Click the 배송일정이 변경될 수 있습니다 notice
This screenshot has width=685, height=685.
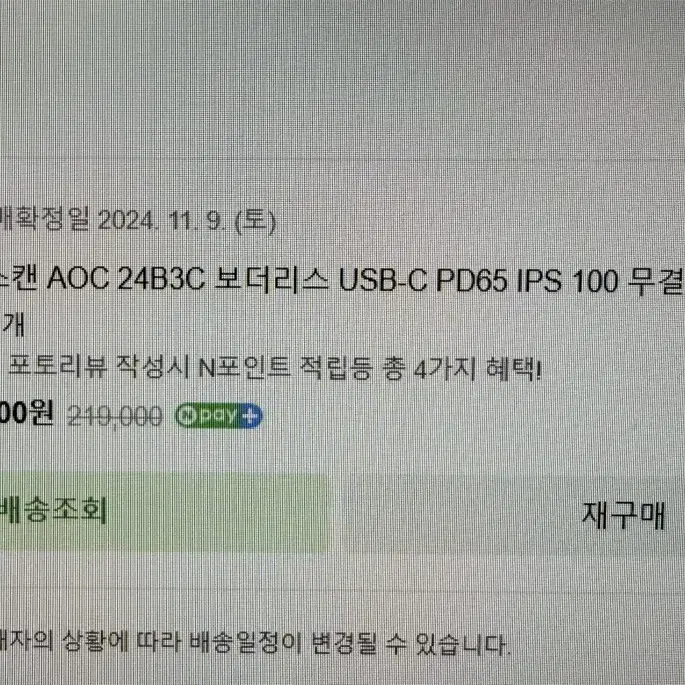click(350, 643)
